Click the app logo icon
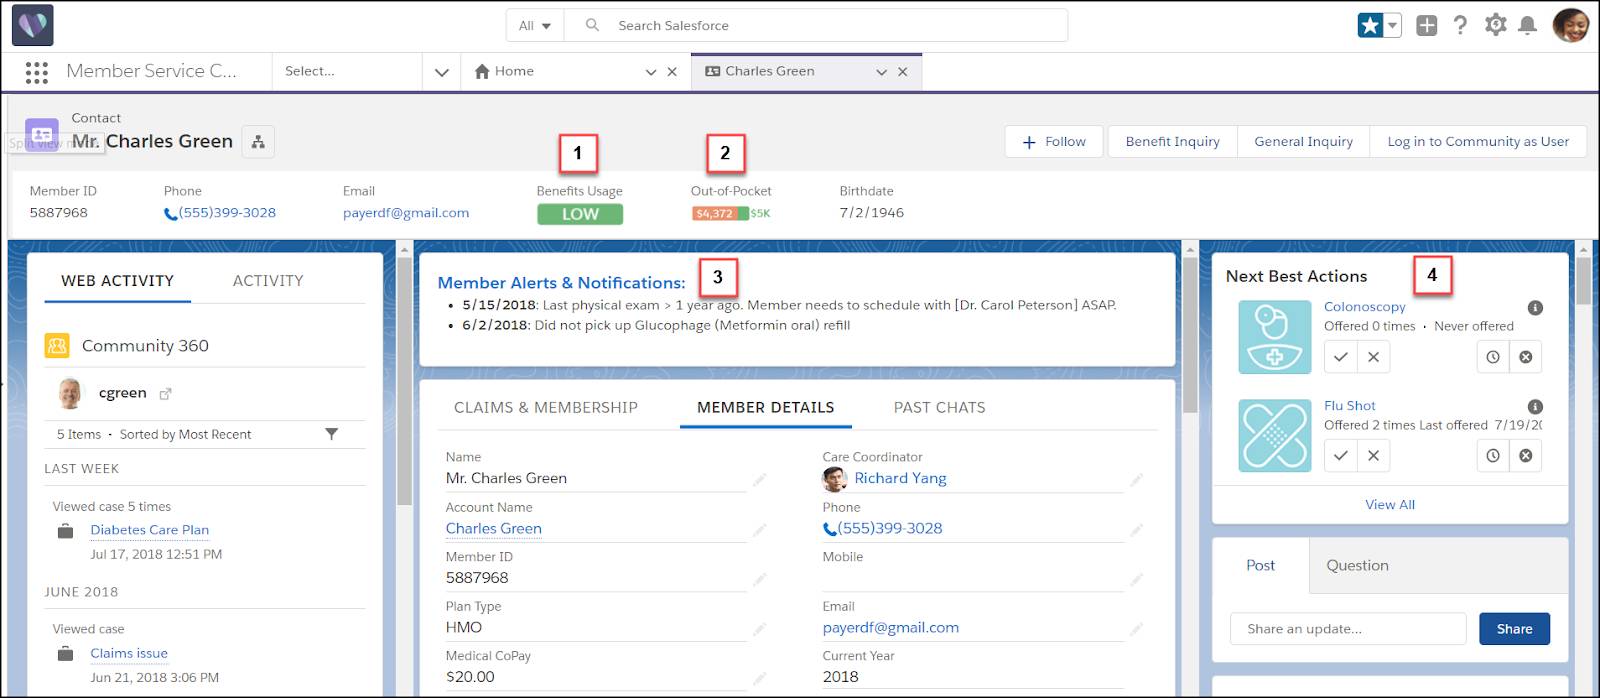This screenshot has width=1600, height=698. pyautogui.click(x=33, y=25)
